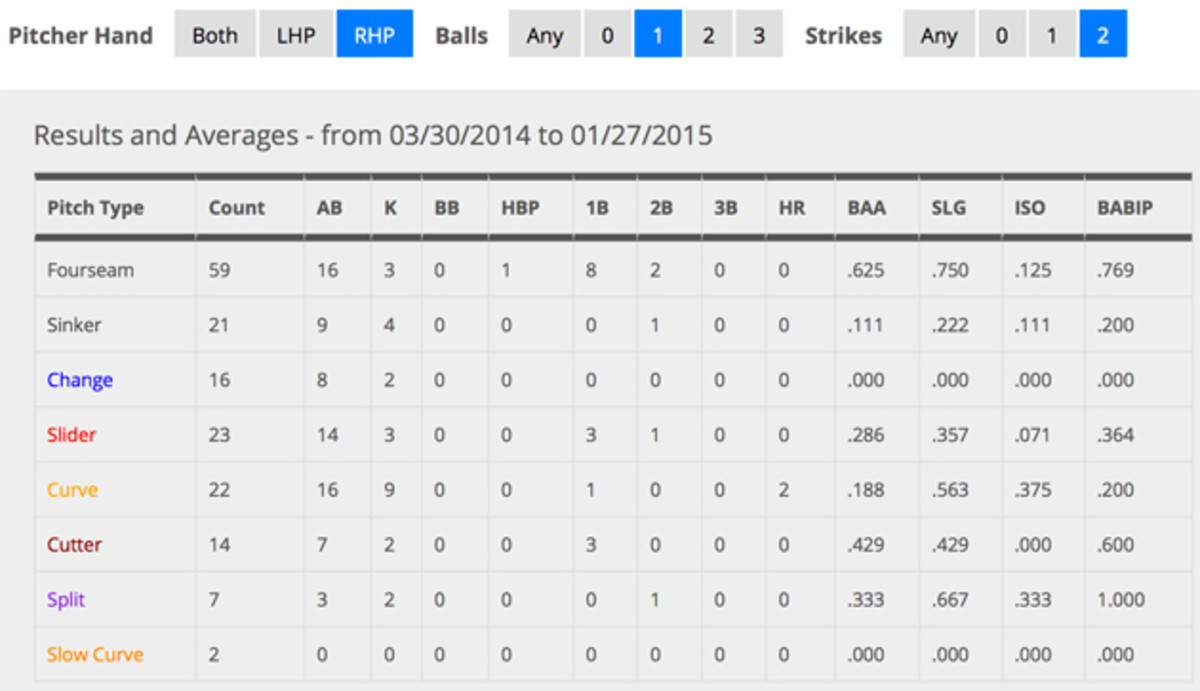The image size is (1200, 691).
Task: Switch pitcher hand filter to LHP
Action: tap(295, 34)
